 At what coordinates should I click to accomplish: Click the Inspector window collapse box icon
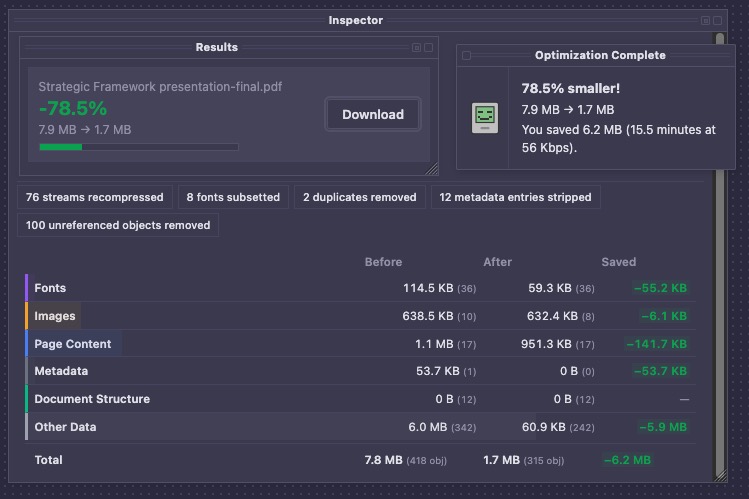coord(717,21)
